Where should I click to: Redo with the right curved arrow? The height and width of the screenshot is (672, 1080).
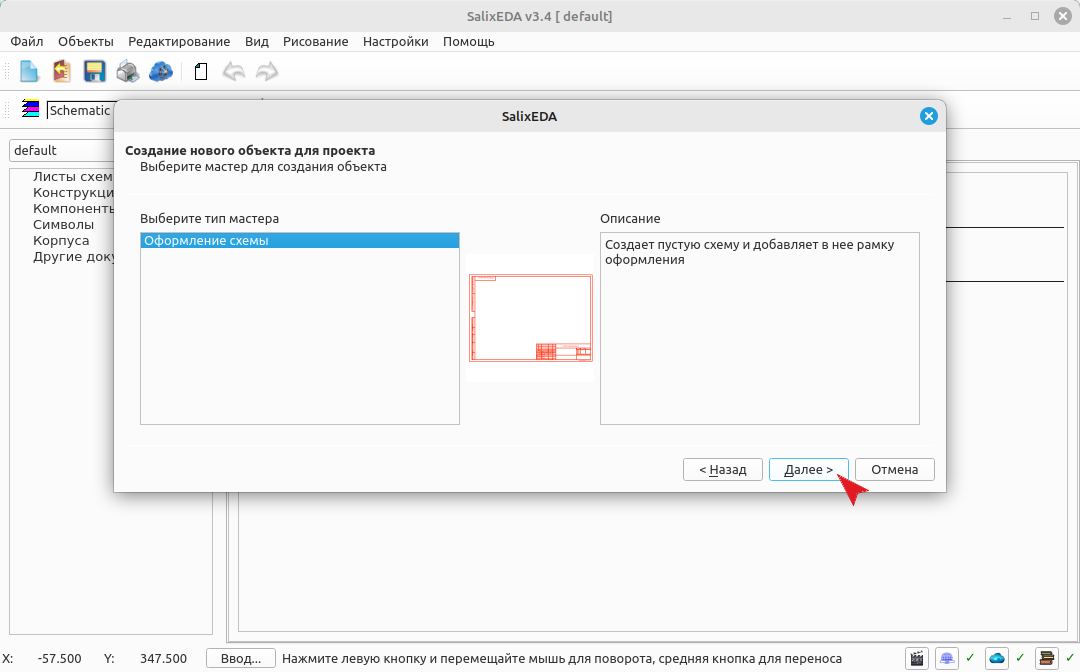(x=267, y=72)
